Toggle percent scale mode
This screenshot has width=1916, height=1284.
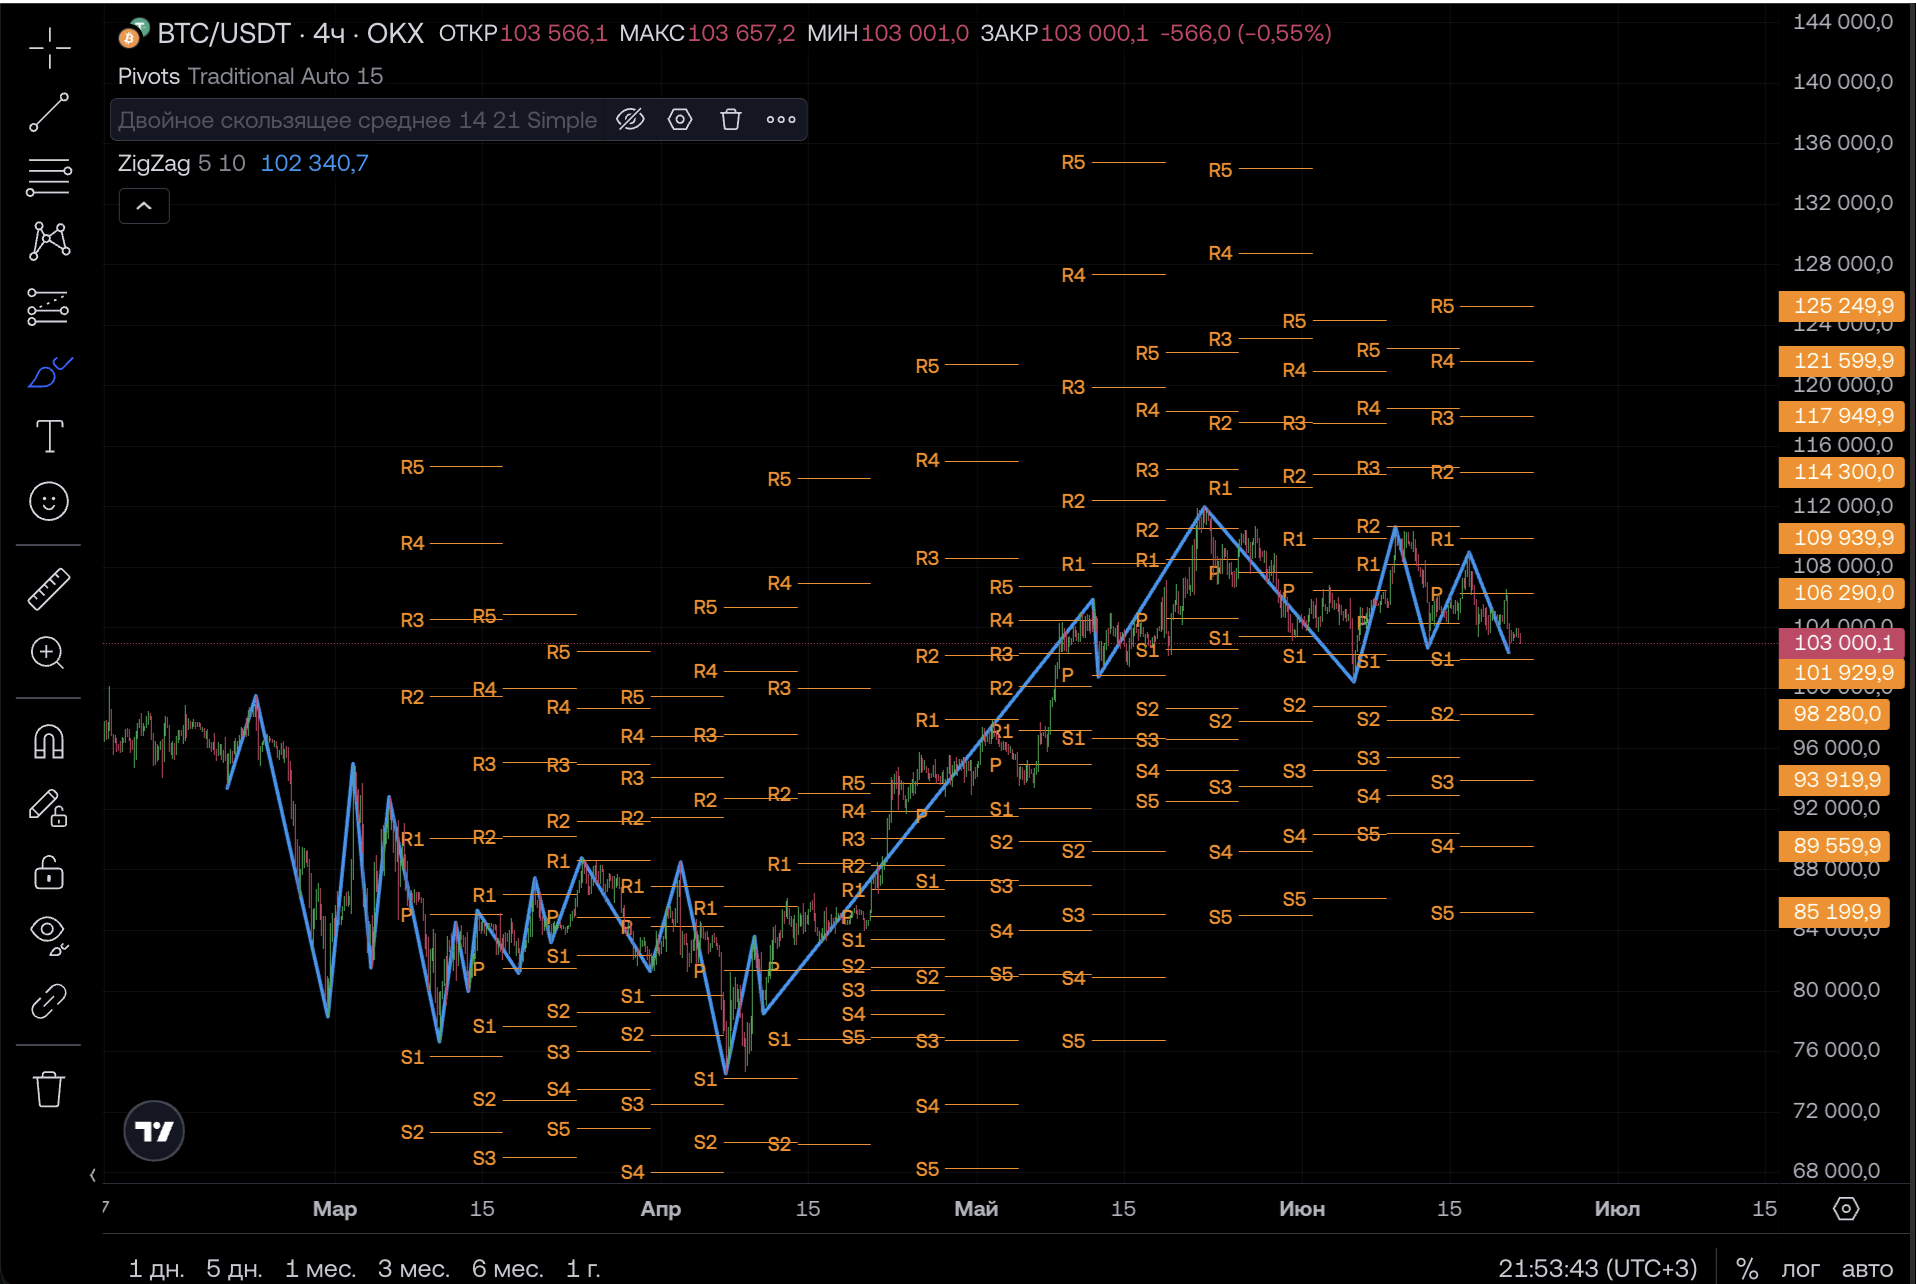tap(1747, 1268)
